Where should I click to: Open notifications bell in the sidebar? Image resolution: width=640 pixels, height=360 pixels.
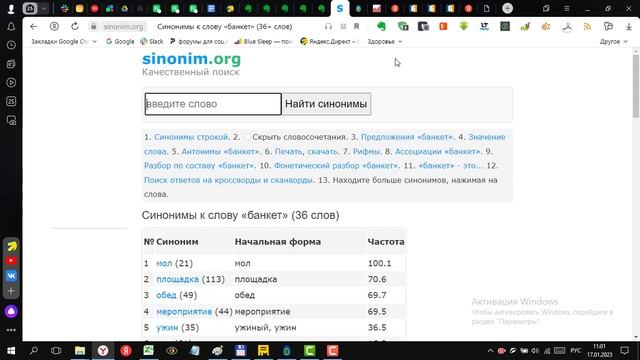11,27
